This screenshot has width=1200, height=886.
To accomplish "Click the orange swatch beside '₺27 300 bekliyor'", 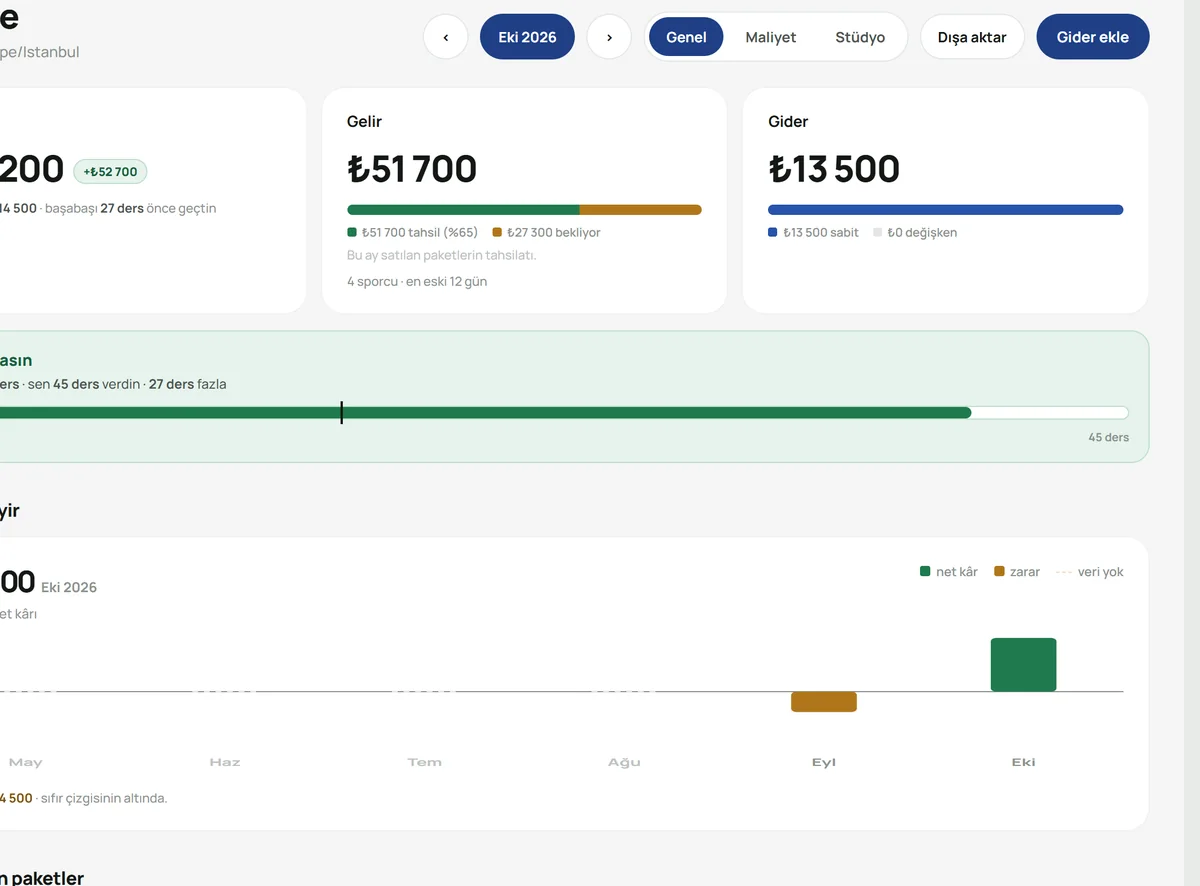I will click(497, 232).
